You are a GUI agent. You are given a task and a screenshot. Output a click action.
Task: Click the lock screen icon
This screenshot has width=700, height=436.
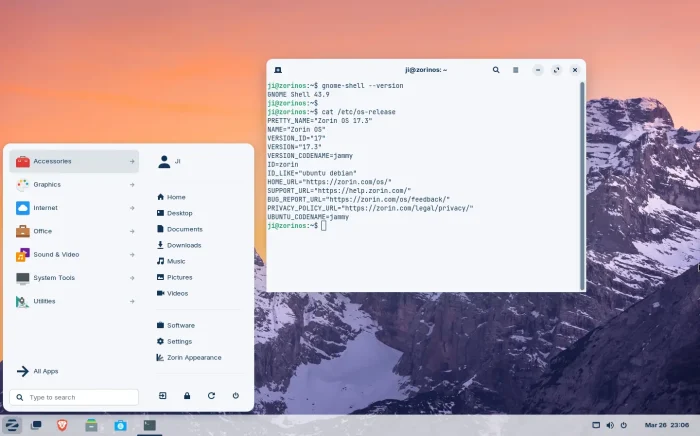187,395
